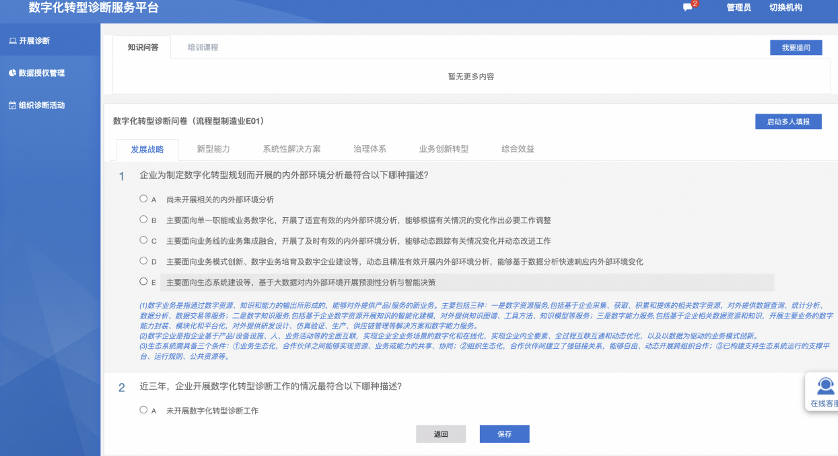This screenshot has width=838, height=456.
Task: Click the 暂无更多内容 text
Action: [x=471, y=76]
